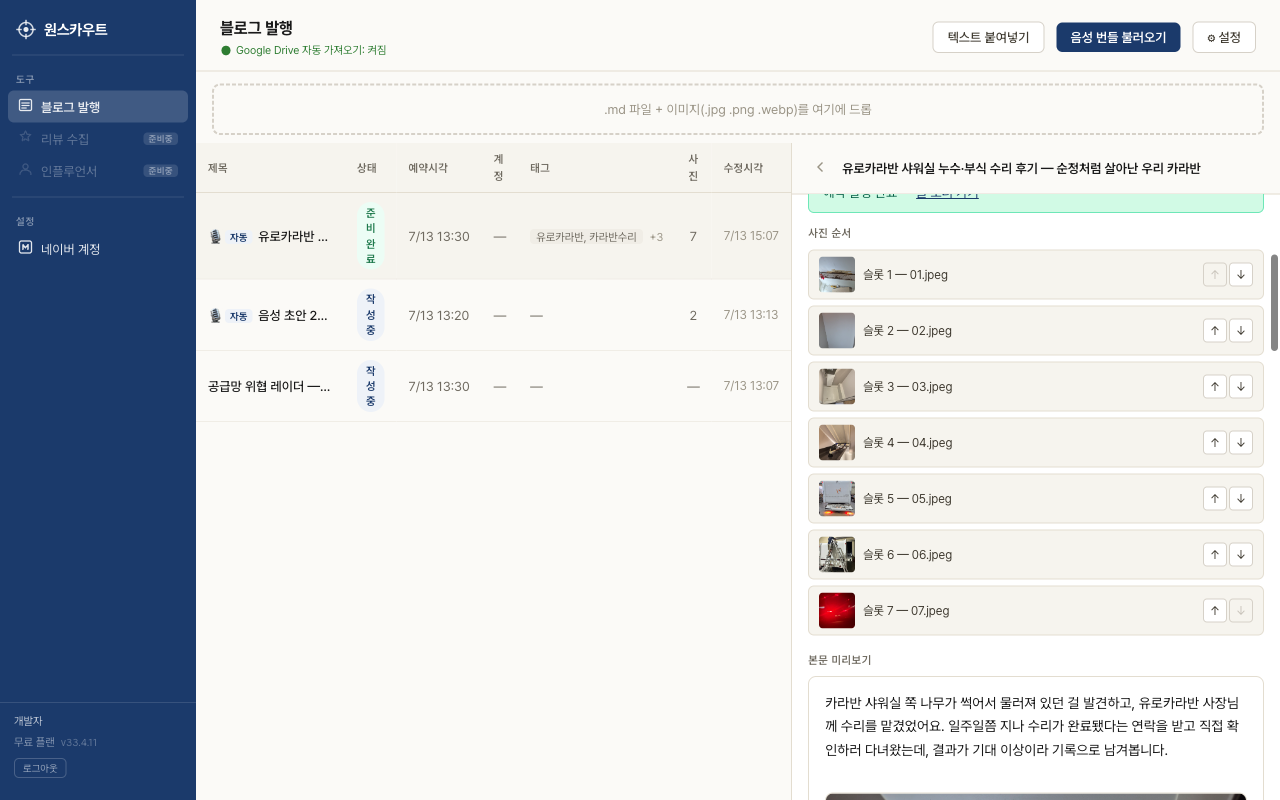Move 슬롯 7 — 07.jpeg up

point(1215,610)
